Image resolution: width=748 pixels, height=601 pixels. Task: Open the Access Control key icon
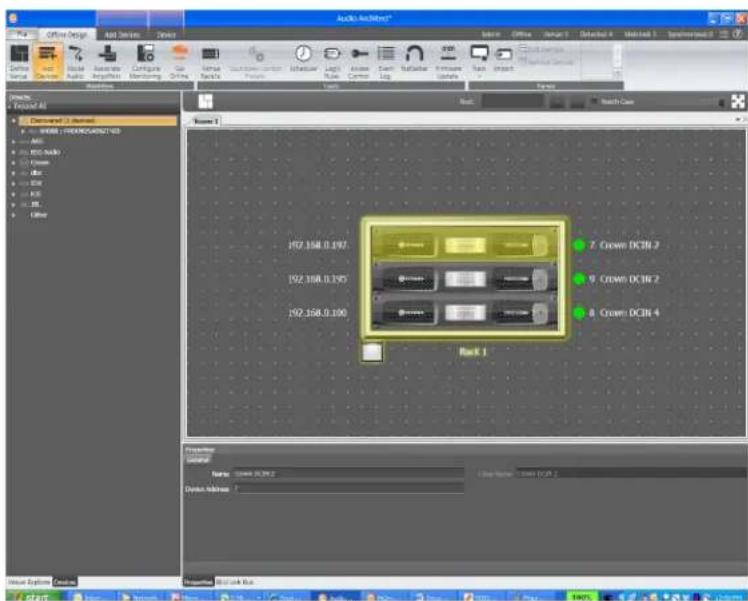(x=359, y=62)
